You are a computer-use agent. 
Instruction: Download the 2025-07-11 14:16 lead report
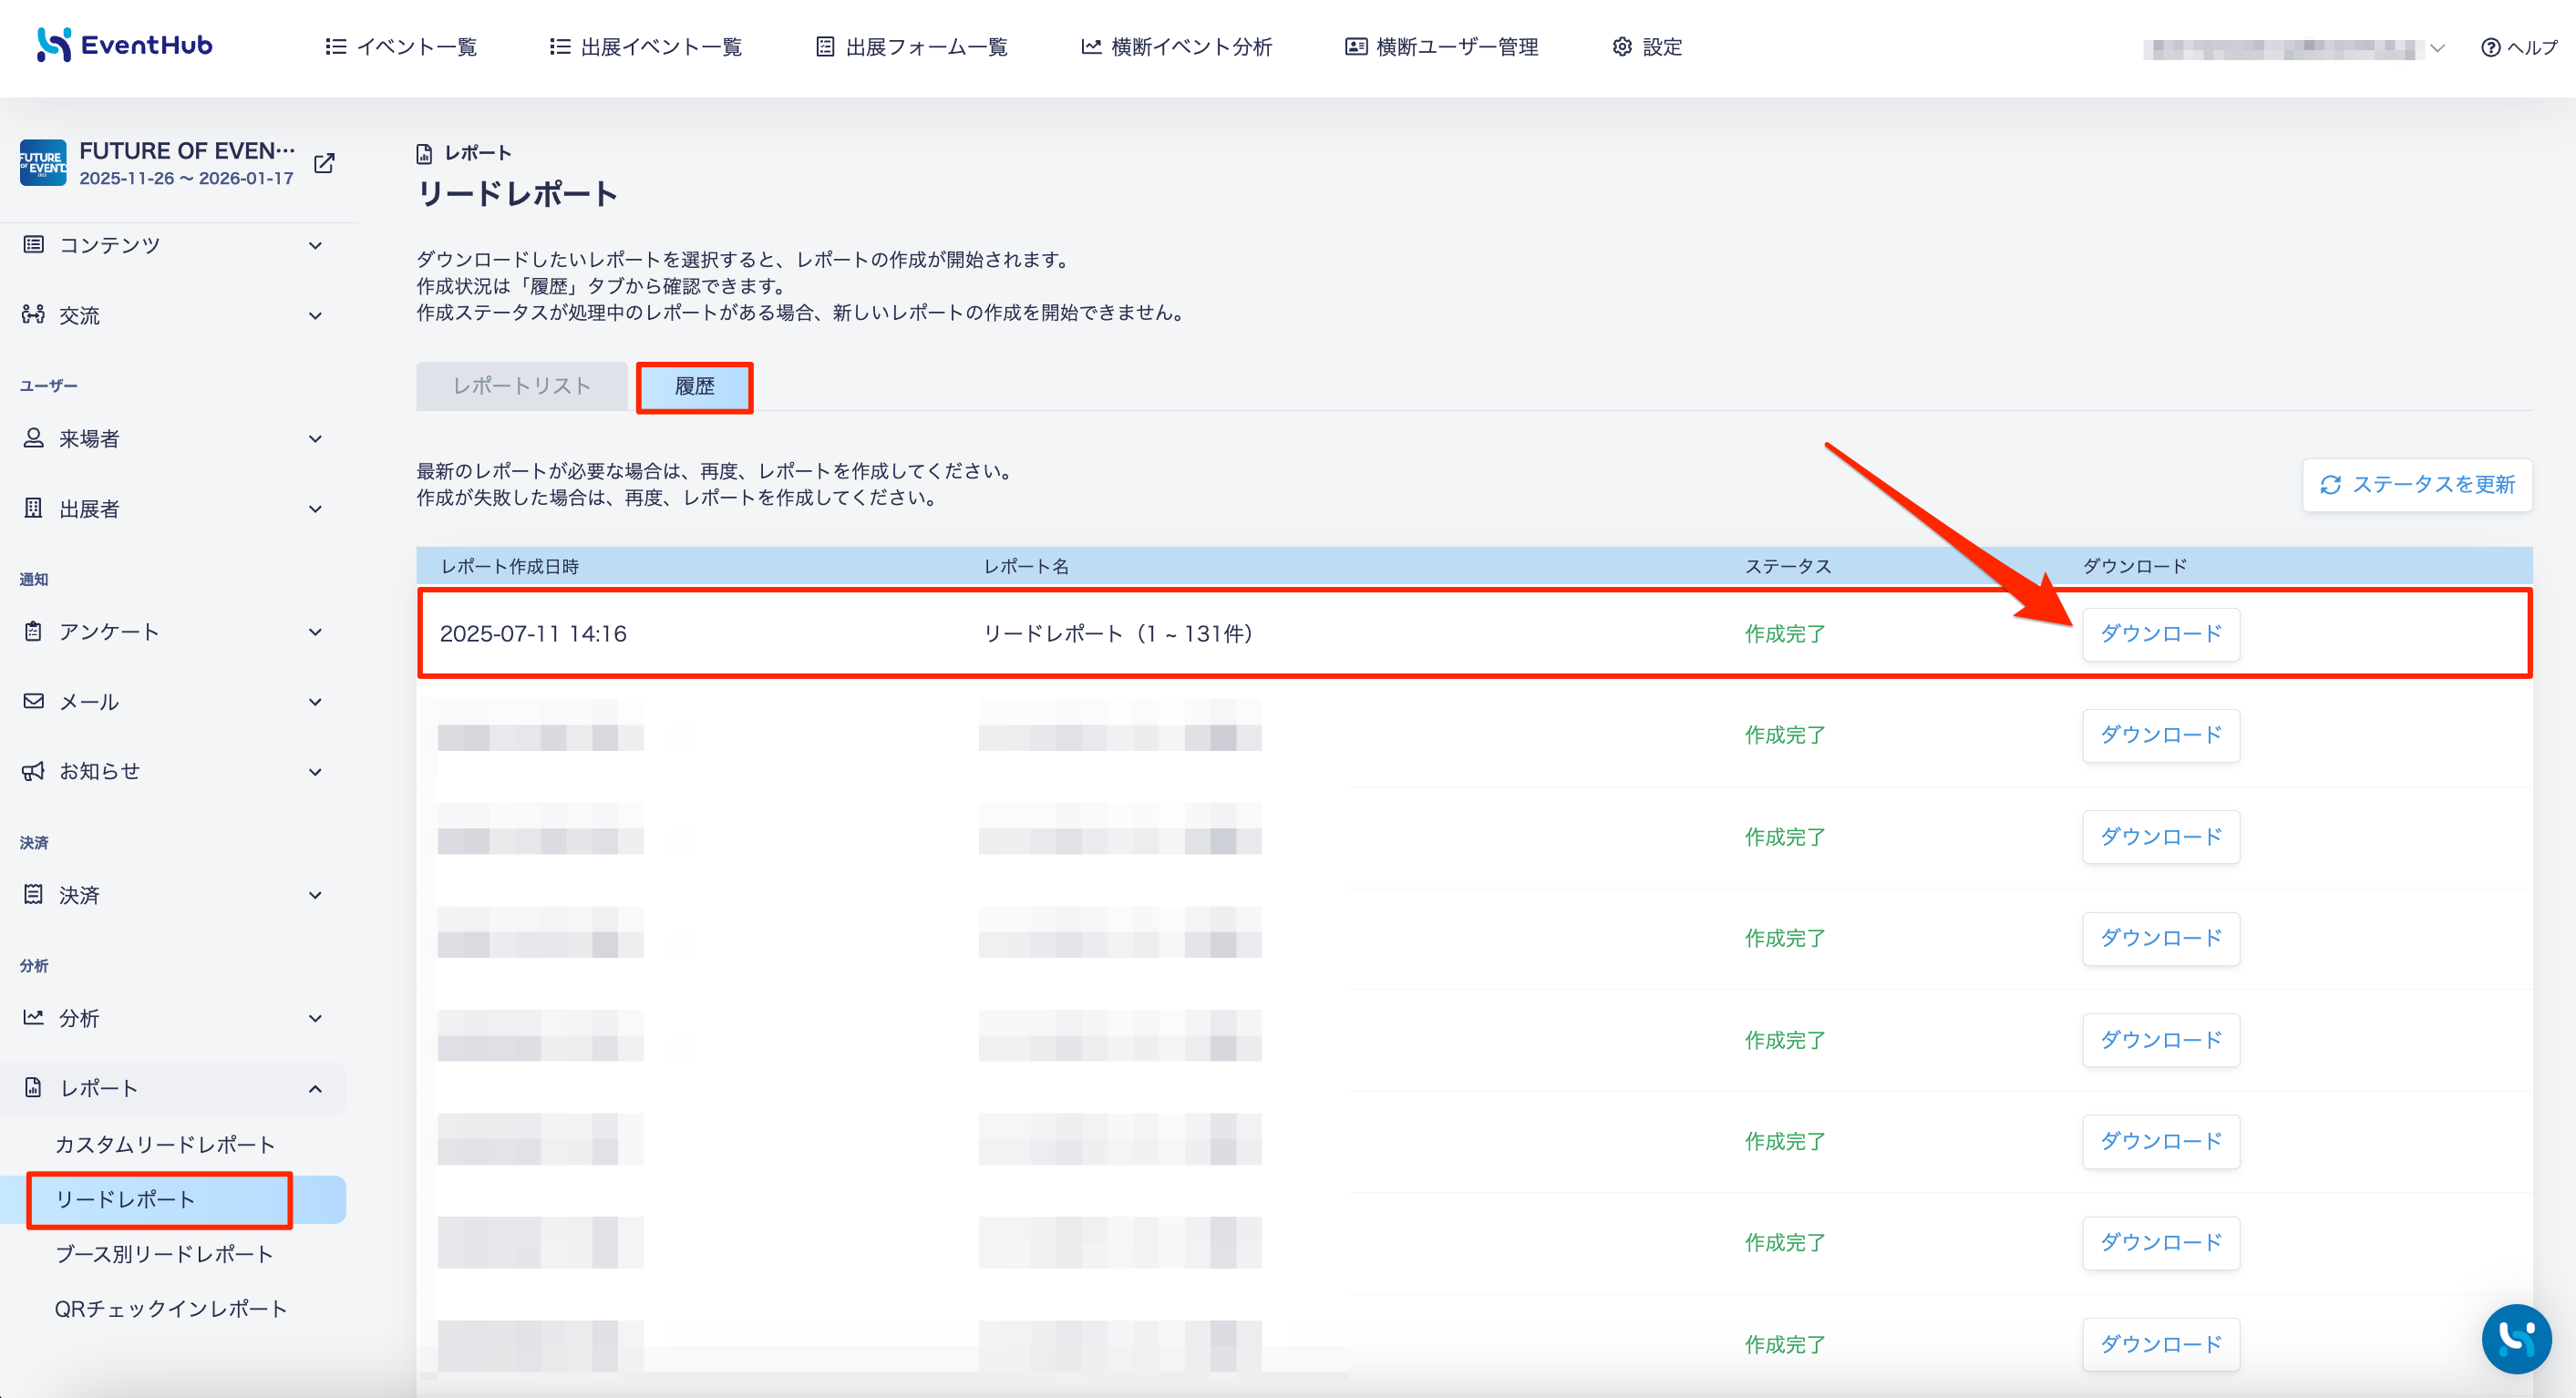pos(2160,634)
